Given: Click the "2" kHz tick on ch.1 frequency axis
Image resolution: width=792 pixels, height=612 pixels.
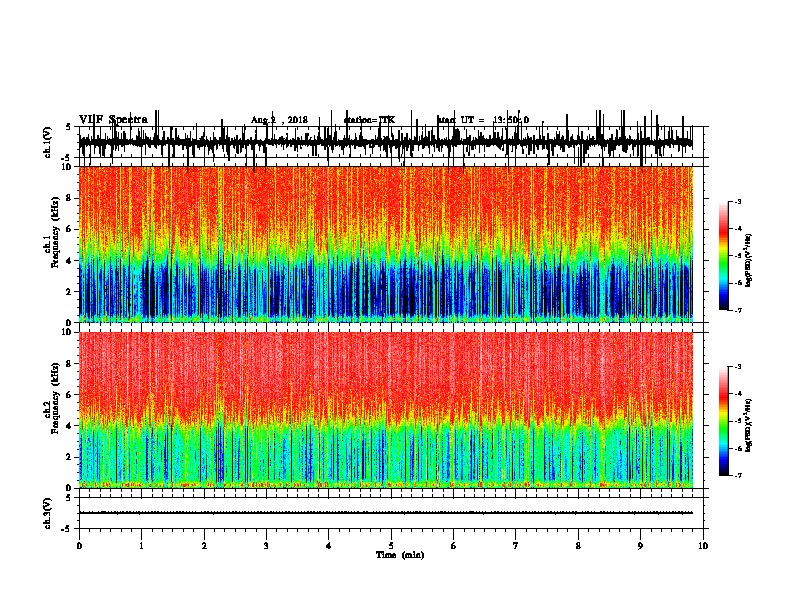Looking at the screenshot, I should pos(69,292).
